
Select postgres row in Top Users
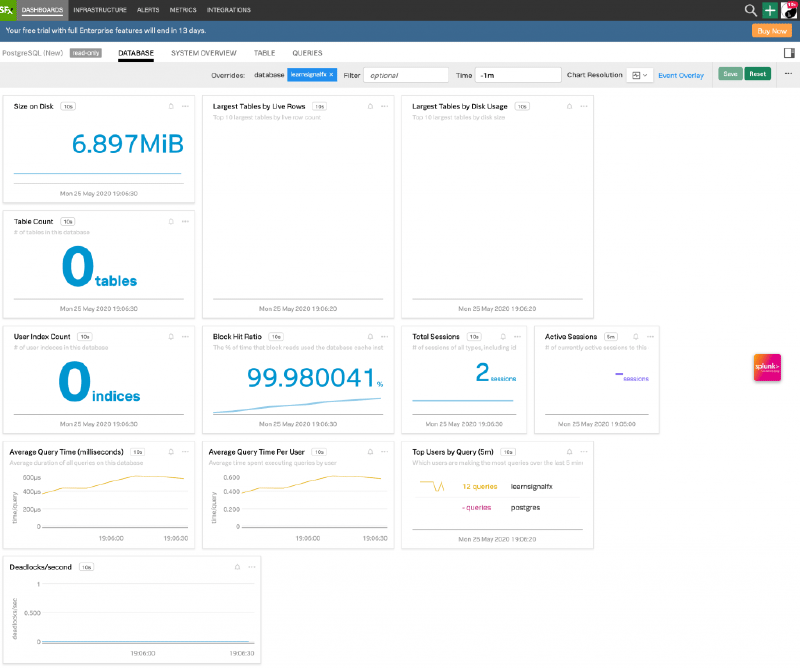(497, 507)
